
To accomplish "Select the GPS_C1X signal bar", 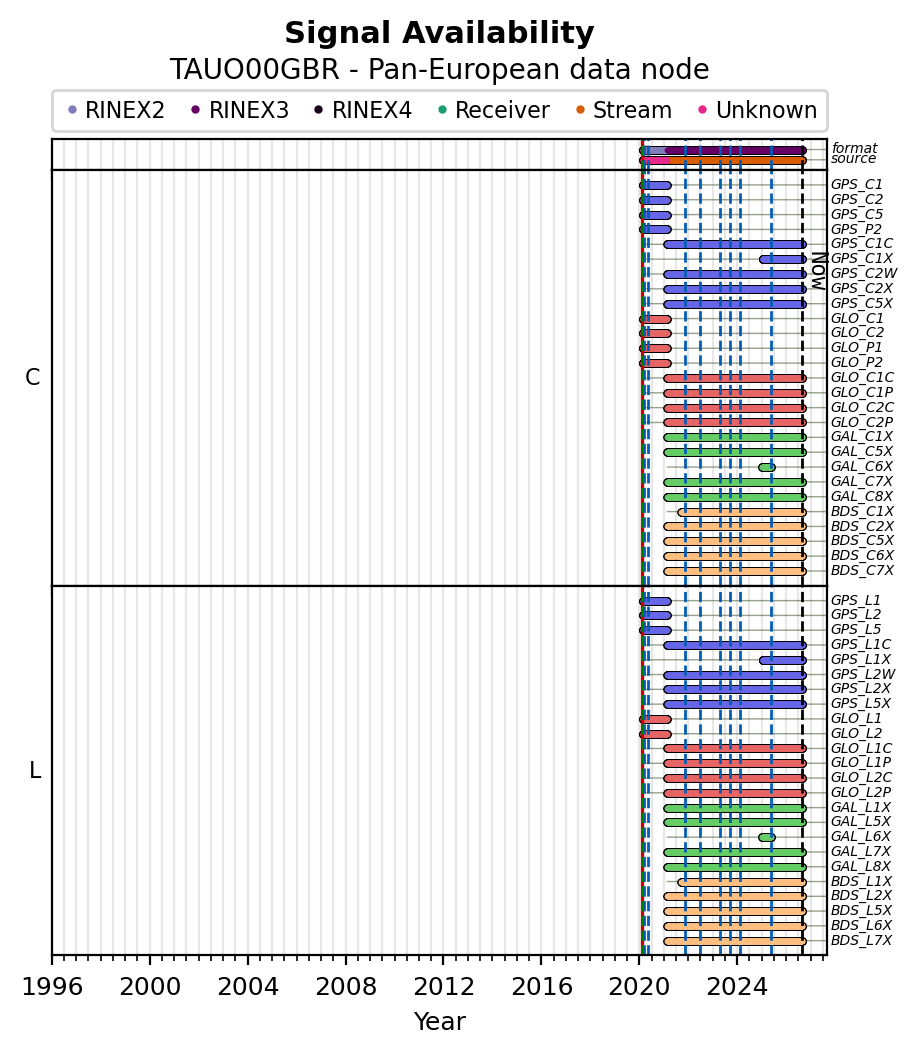I will point(782,259).
